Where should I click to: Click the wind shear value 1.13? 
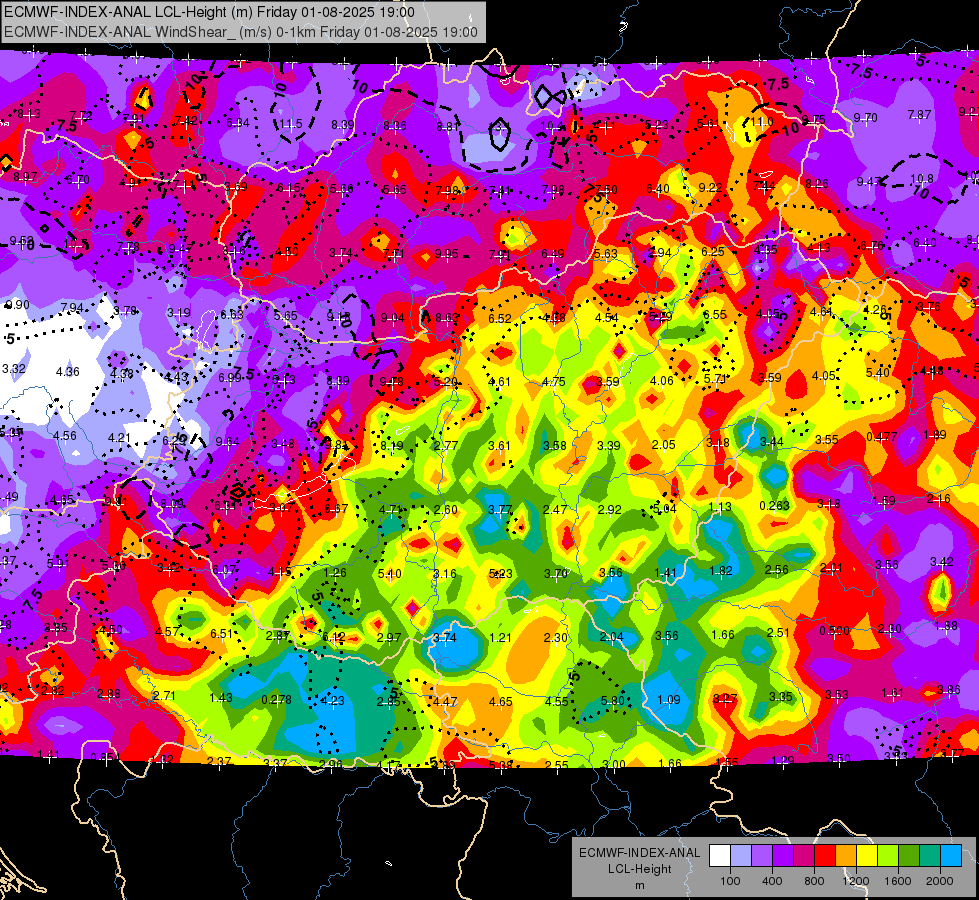(719, 507)
